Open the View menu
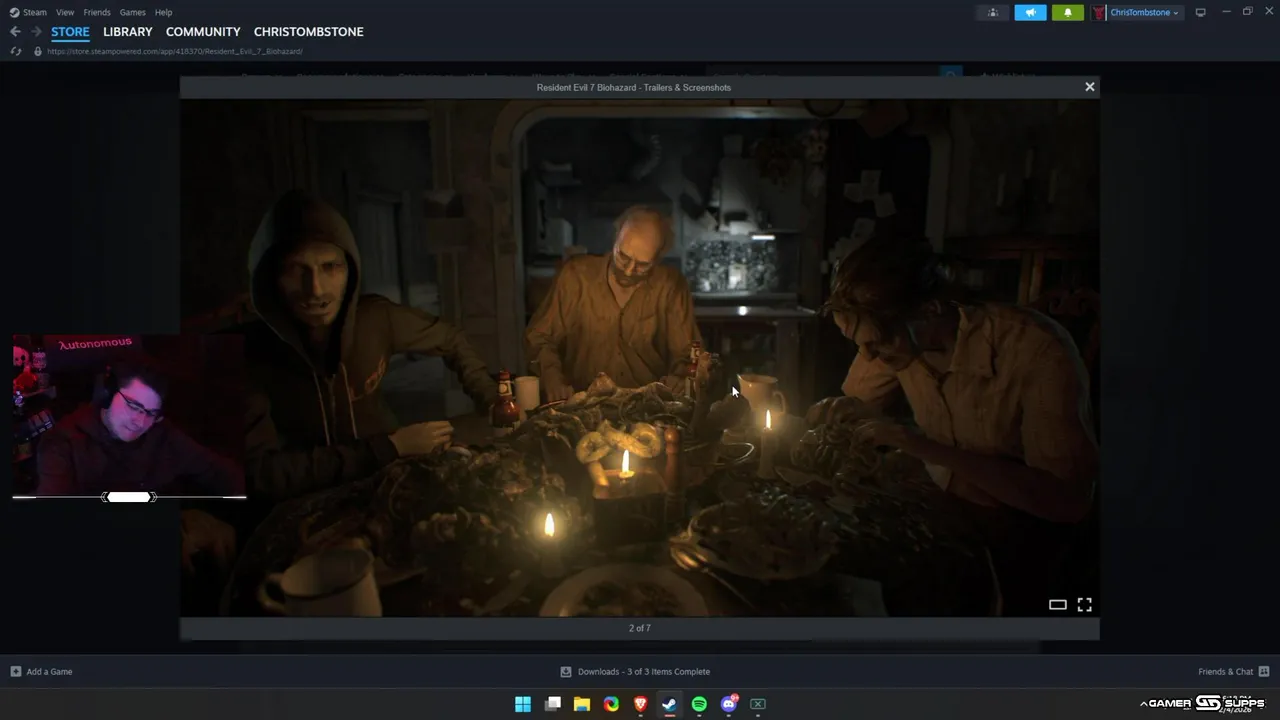This screenshot has height=720, width=1280. coord(65,12)
